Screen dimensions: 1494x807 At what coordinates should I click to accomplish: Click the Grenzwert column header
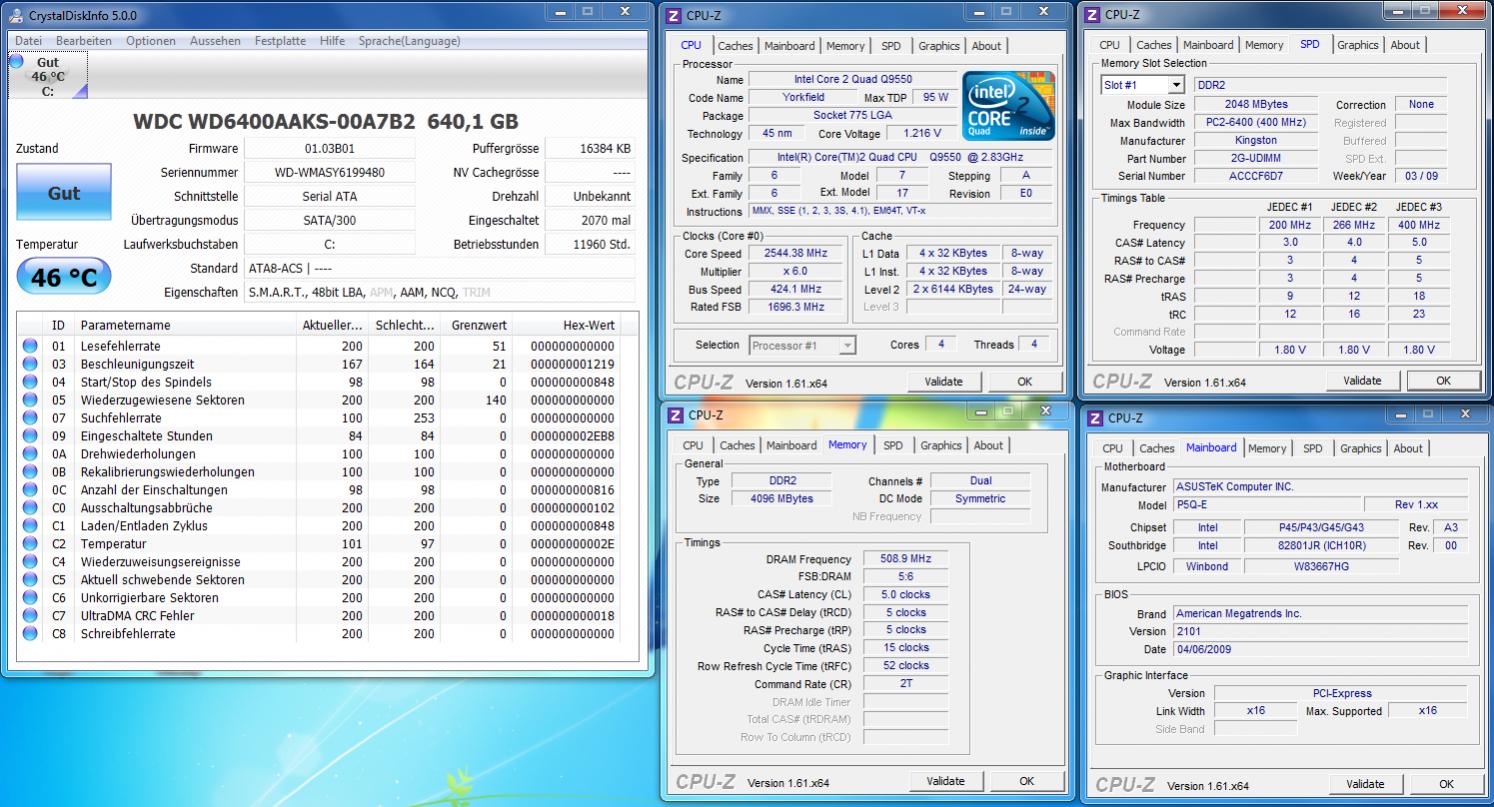476,325
